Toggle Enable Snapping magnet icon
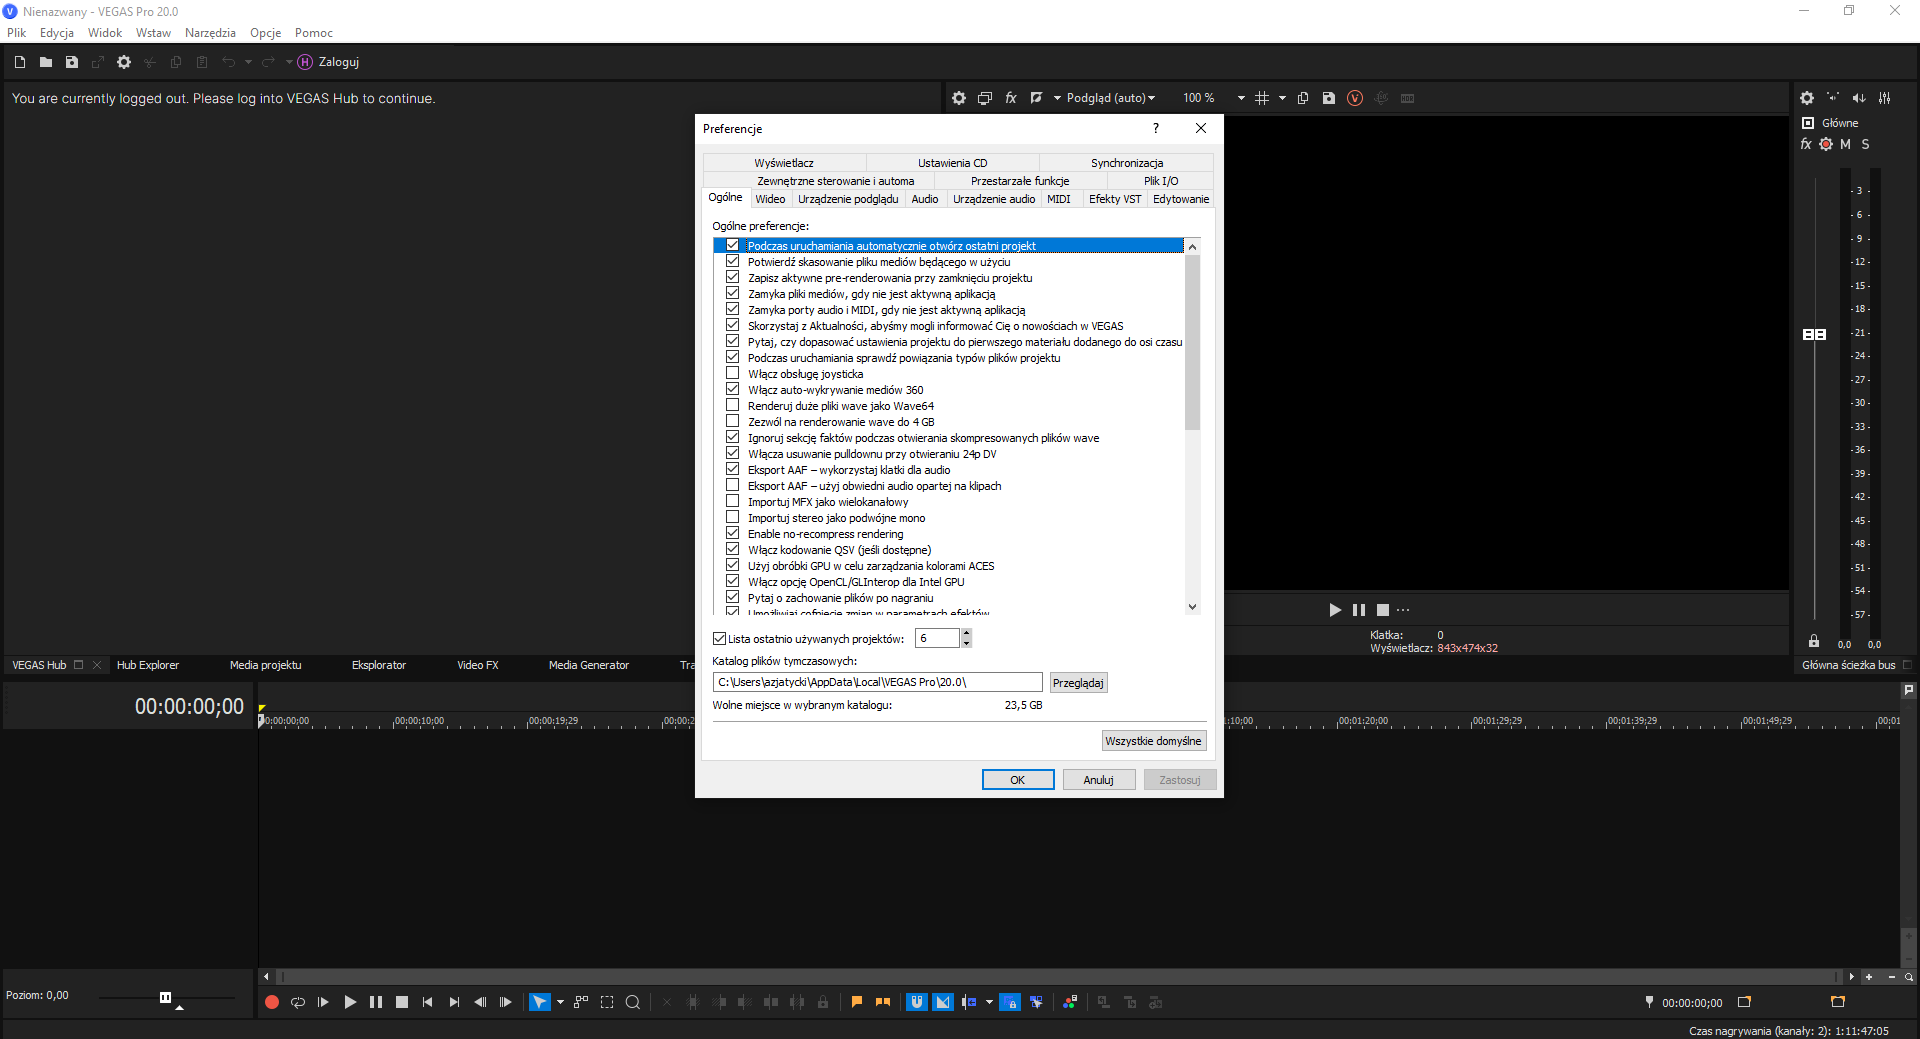 (x=917, y=1002)
